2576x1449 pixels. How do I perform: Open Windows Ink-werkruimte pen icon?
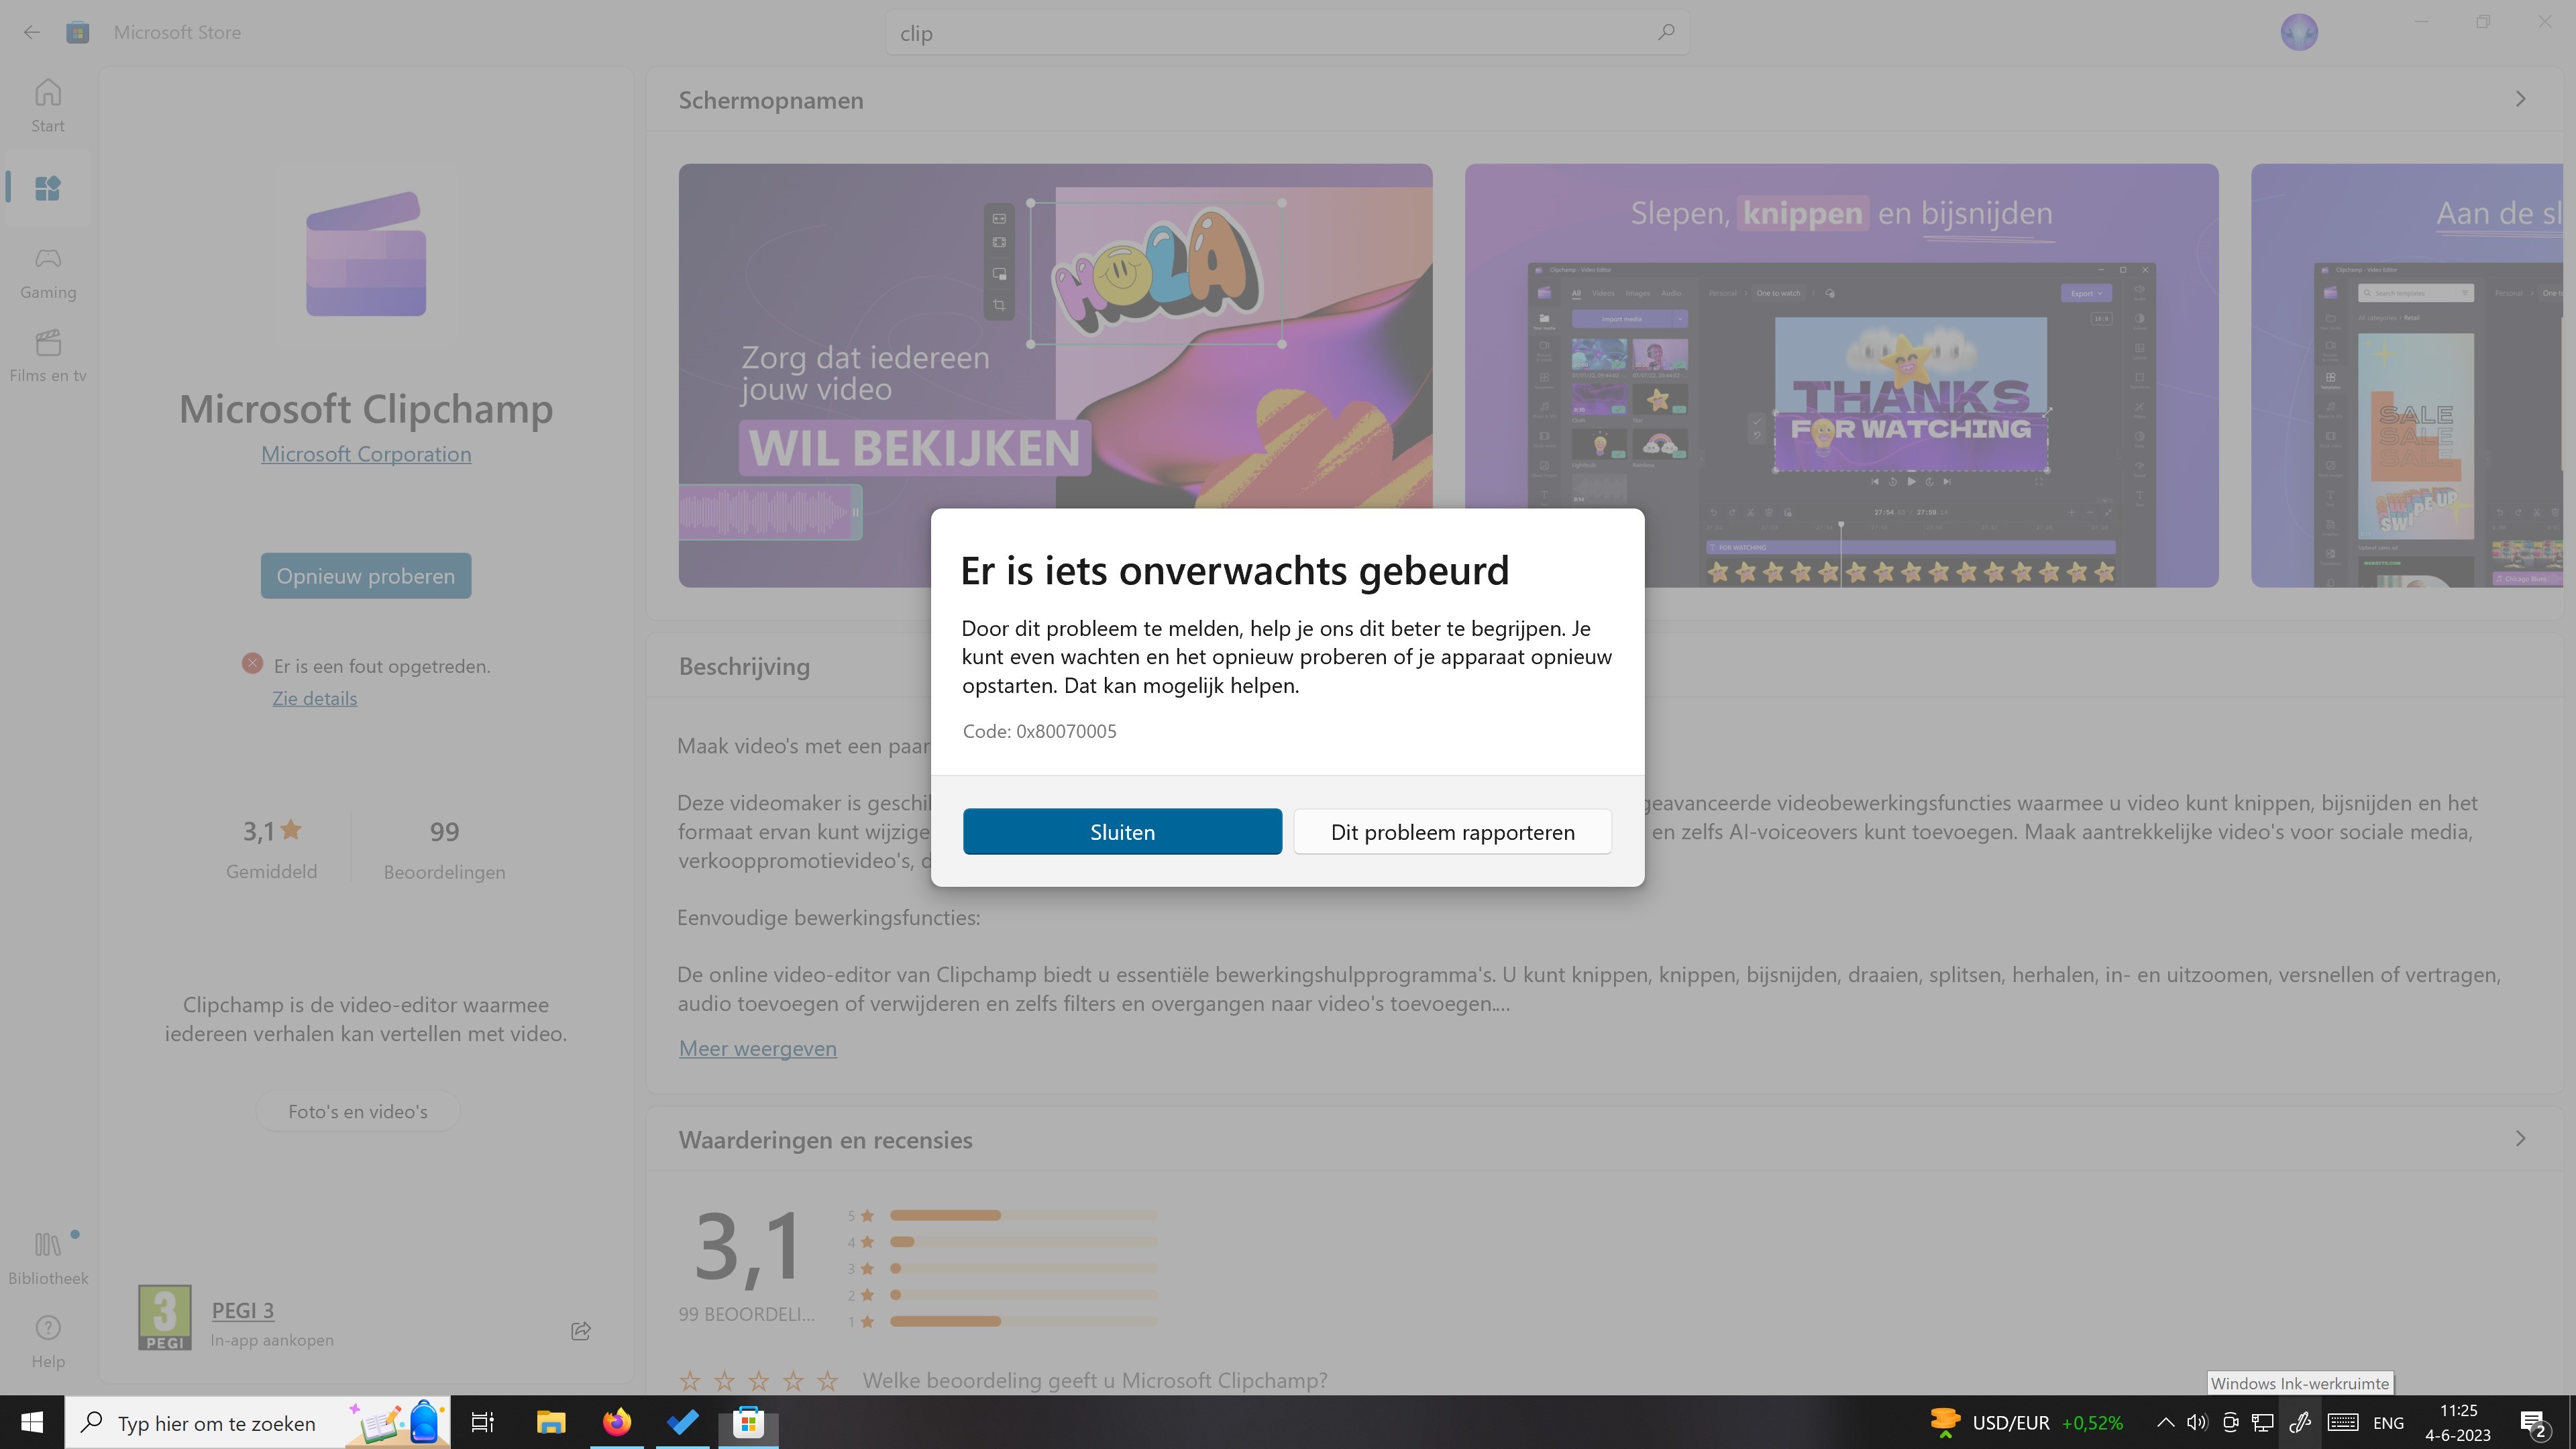2299,1422
